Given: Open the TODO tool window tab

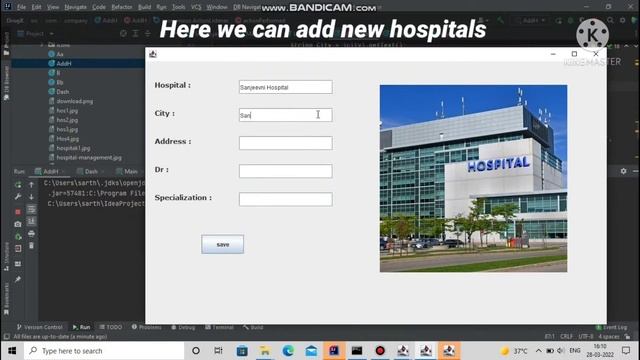Looking at the screenshot, I should point(111,327).
